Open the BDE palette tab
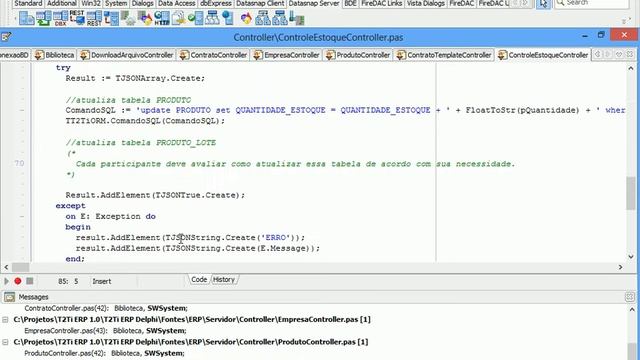Screen dimensions: 640x360 pyautogui.click(x=350, y=3)
